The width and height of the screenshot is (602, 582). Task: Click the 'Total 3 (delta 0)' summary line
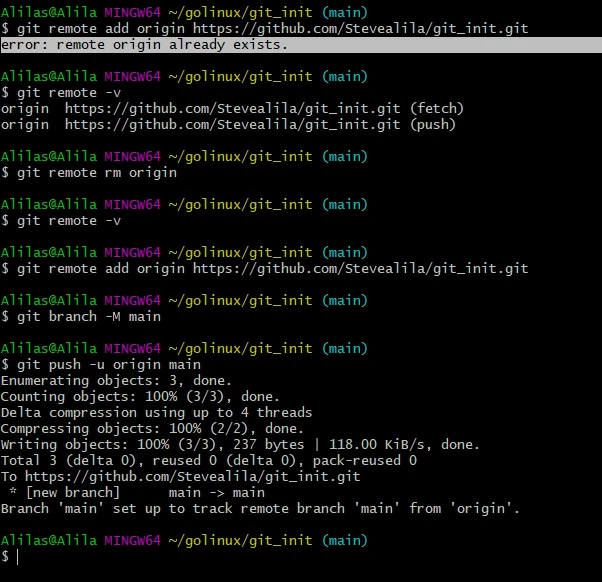(208, 460)
